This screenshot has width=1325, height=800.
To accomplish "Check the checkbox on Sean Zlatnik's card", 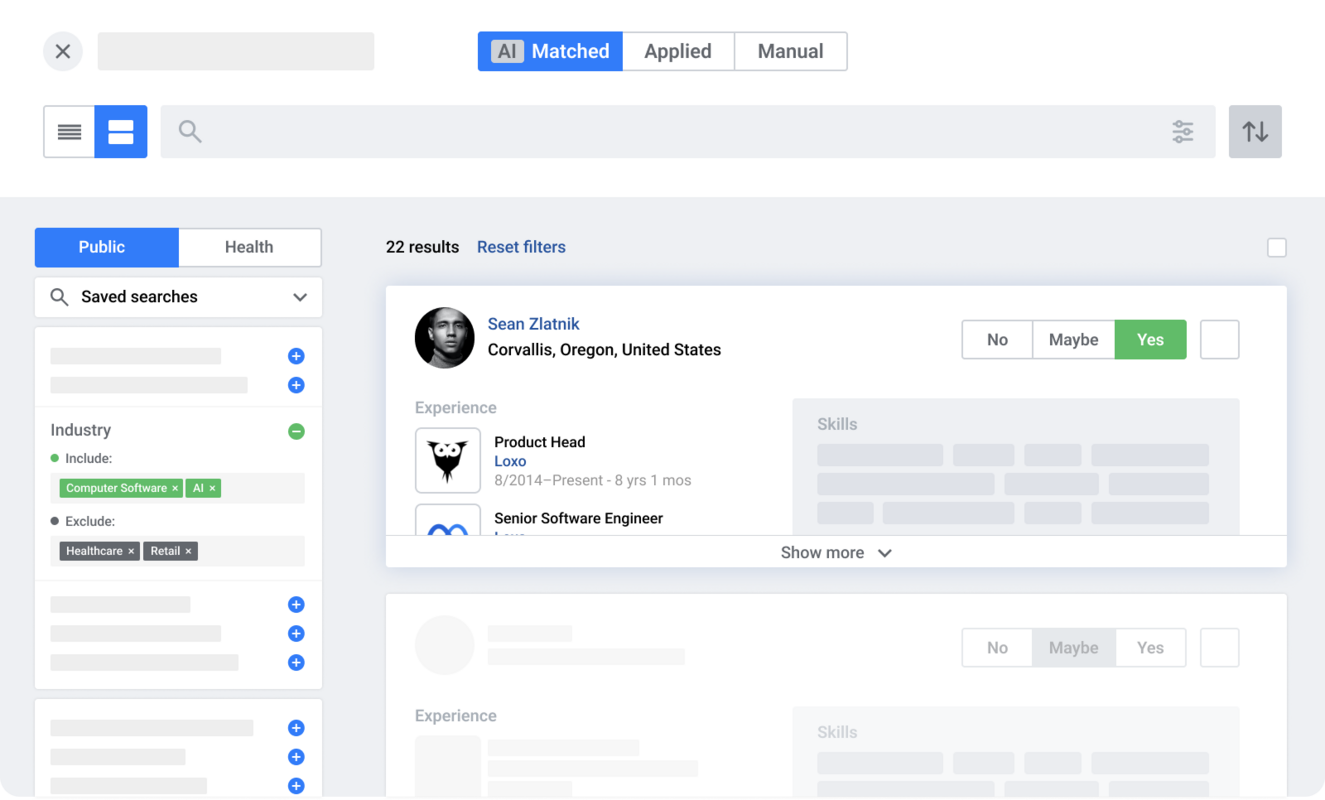I will click(1219, 339).
